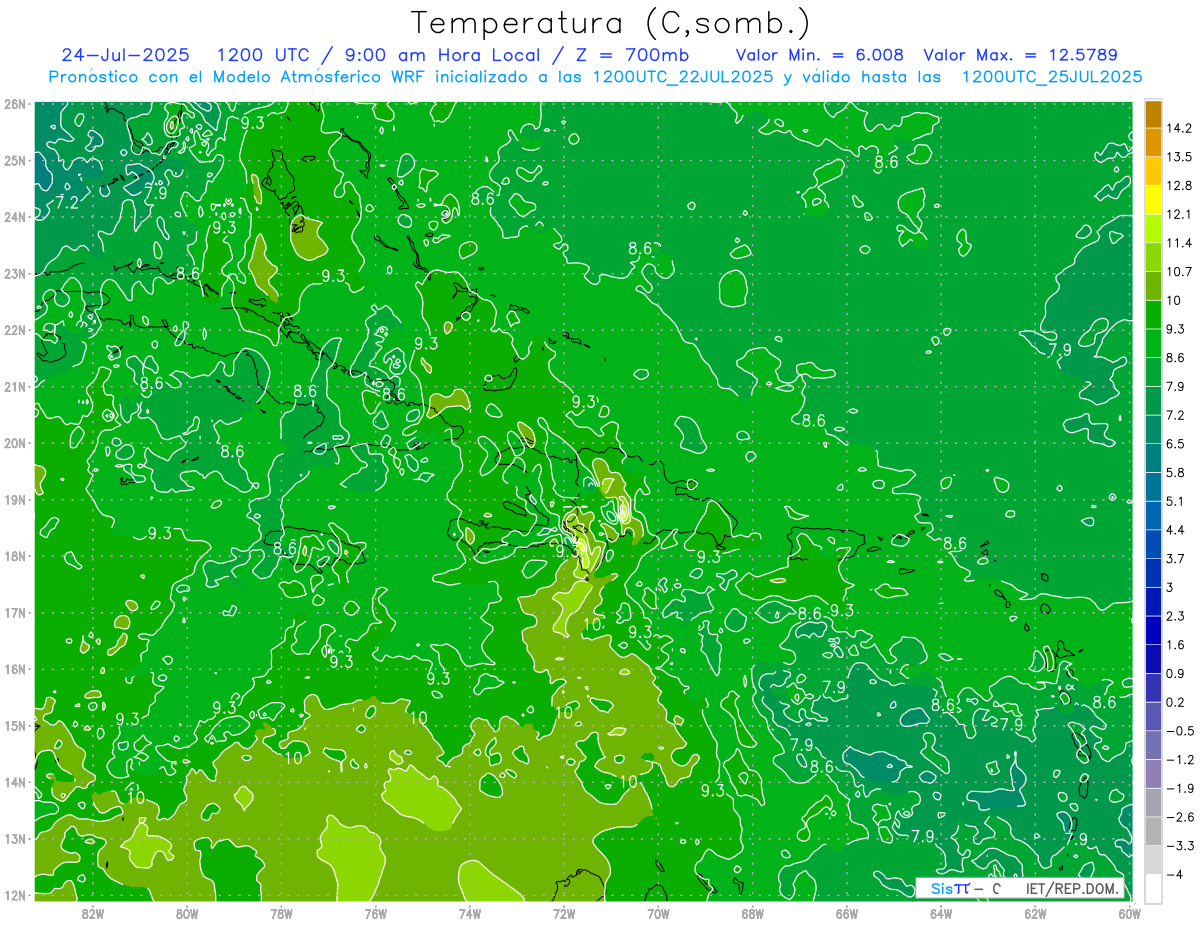Click the 12N latitude axis label

[15, 895]
